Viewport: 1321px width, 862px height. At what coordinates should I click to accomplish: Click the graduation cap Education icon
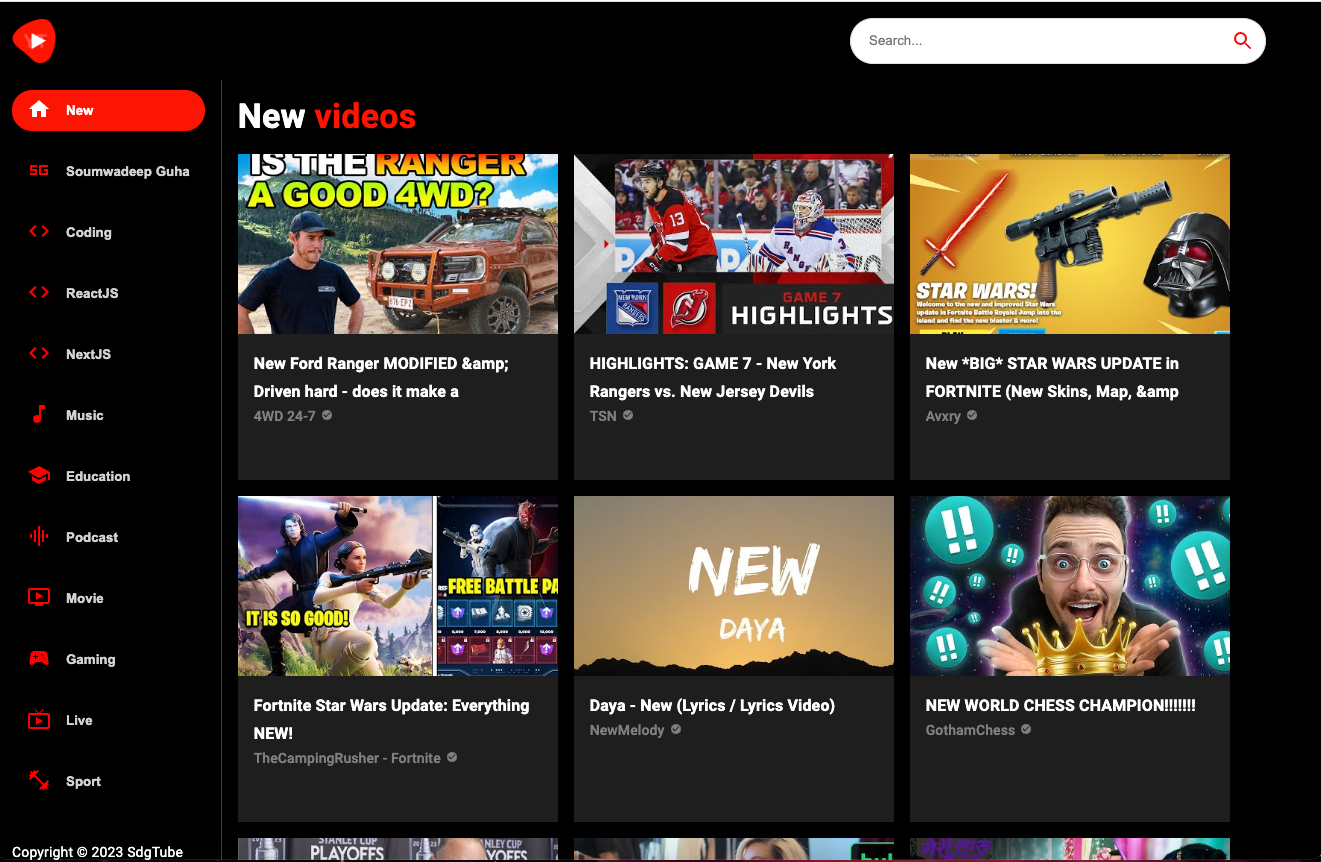[39, 476]
